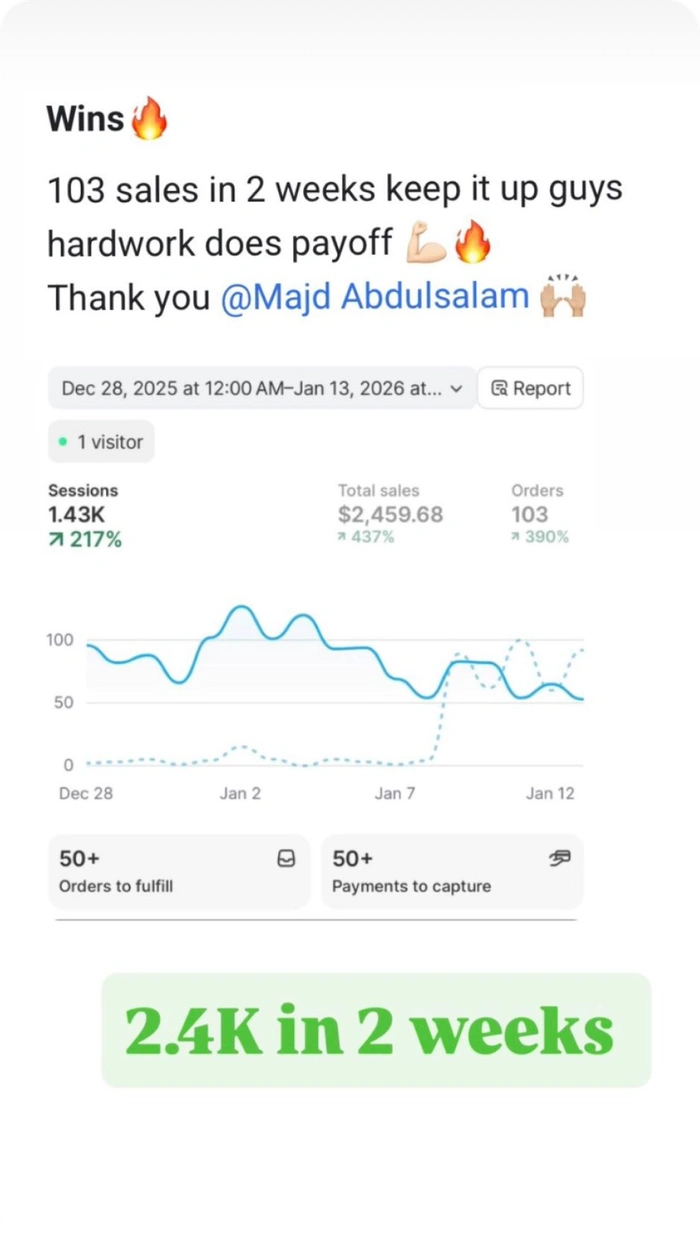The width and height of the screenshot is (700, 1244).
Task: Click the inbox icon on Orders to fulfill
Action: [x=286, y=859]
